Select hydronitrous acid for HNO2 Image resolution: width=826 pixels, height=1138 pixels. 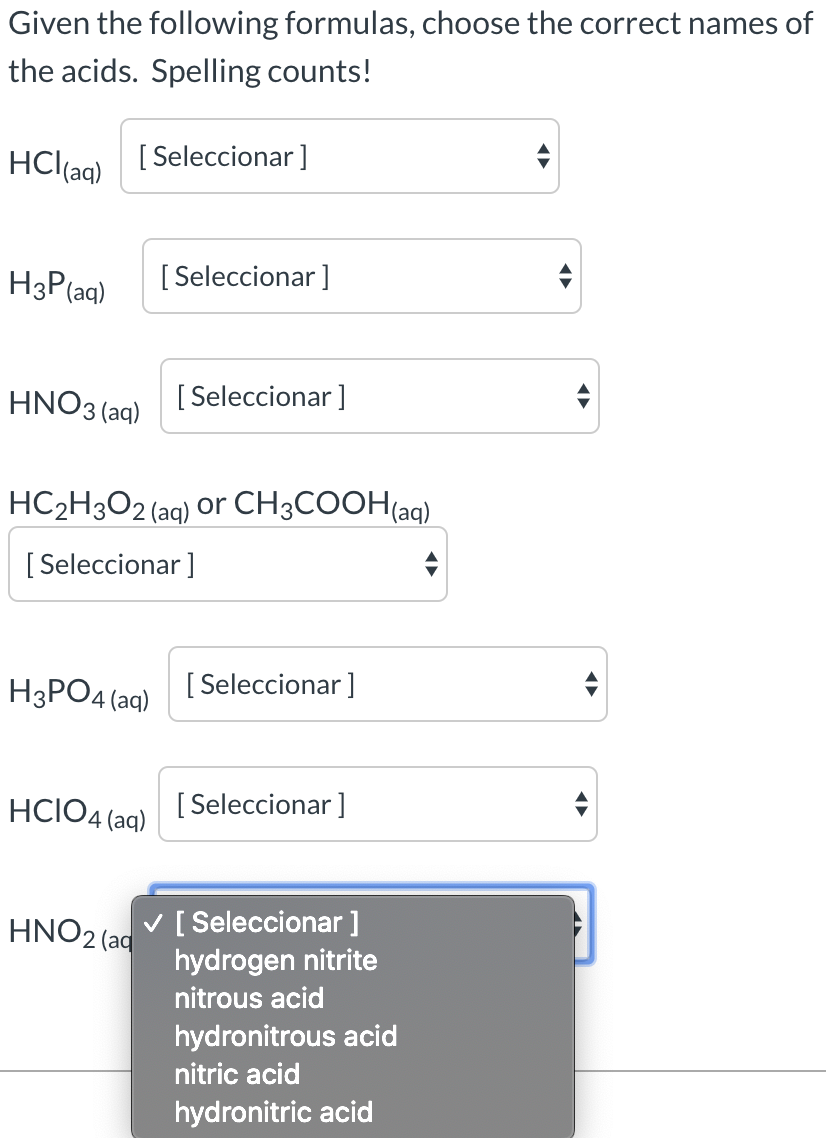(286, 1036)
